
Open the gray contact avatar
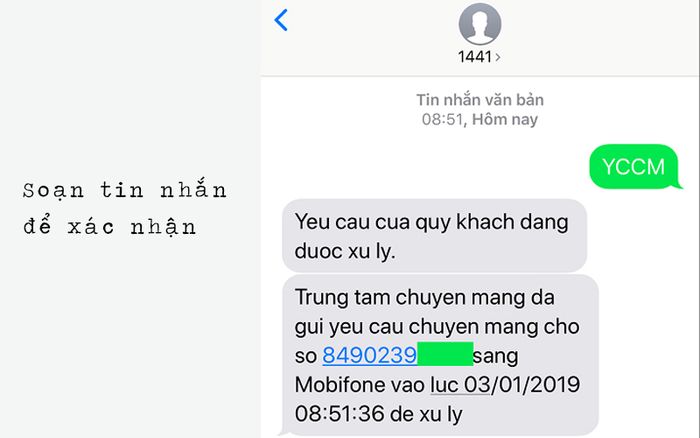tap(480, 24)
